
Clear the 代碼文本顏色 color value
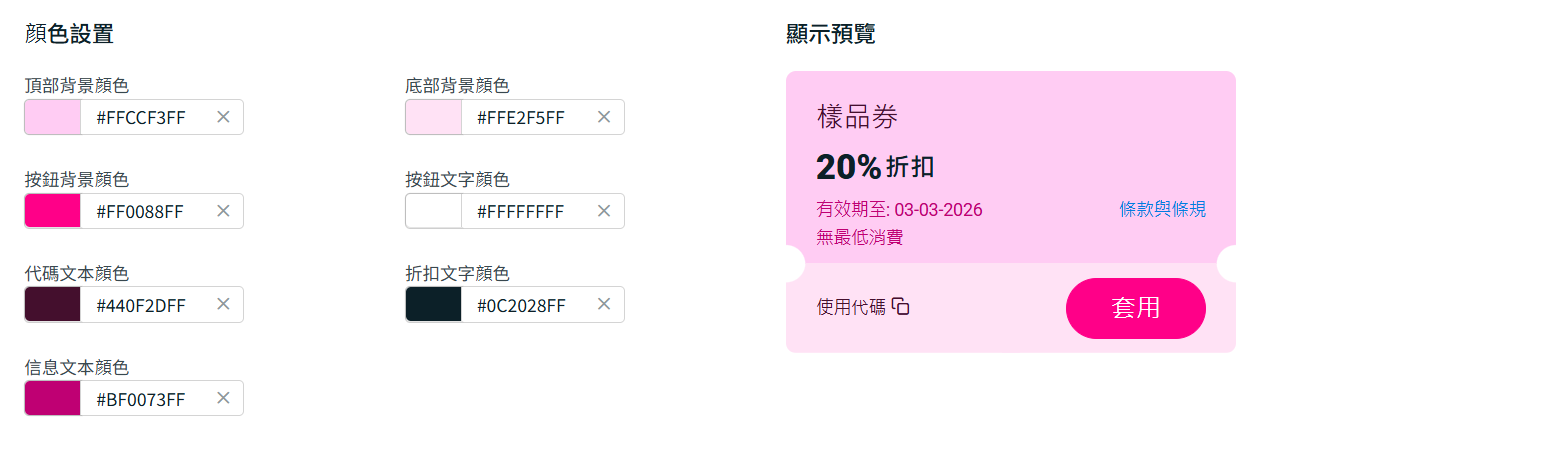pyautogui.click(x=223, y=304)
